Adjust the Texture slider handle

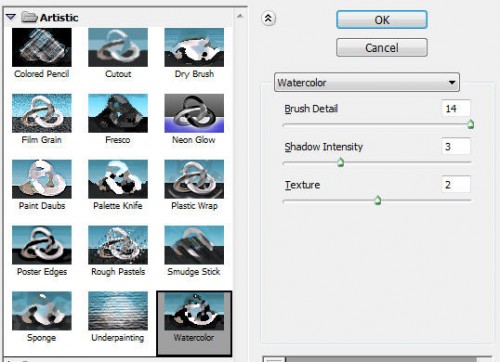click(x=378, y=201)
